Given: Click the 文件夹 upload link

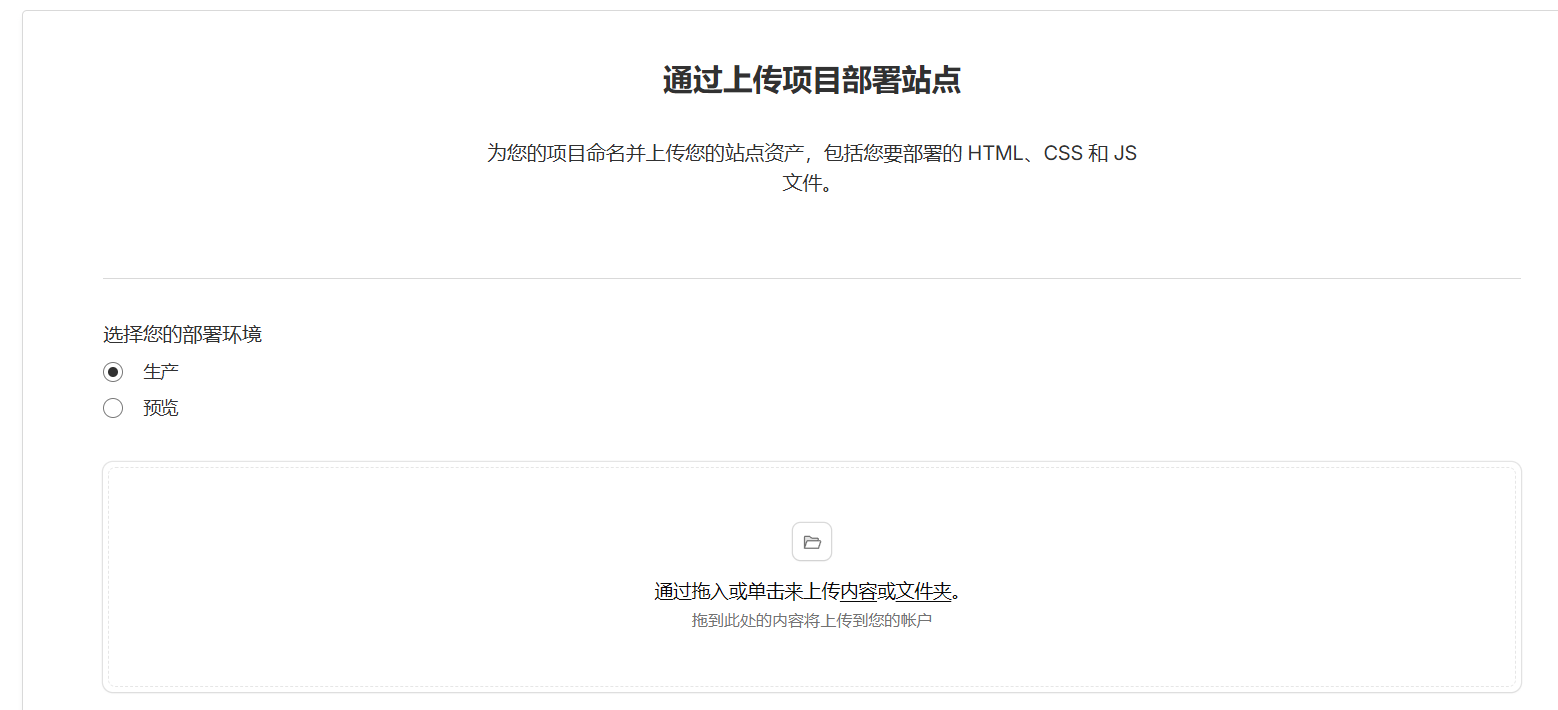Looking at the screenshot, I should pyautogui.click(x=924, y=591).
